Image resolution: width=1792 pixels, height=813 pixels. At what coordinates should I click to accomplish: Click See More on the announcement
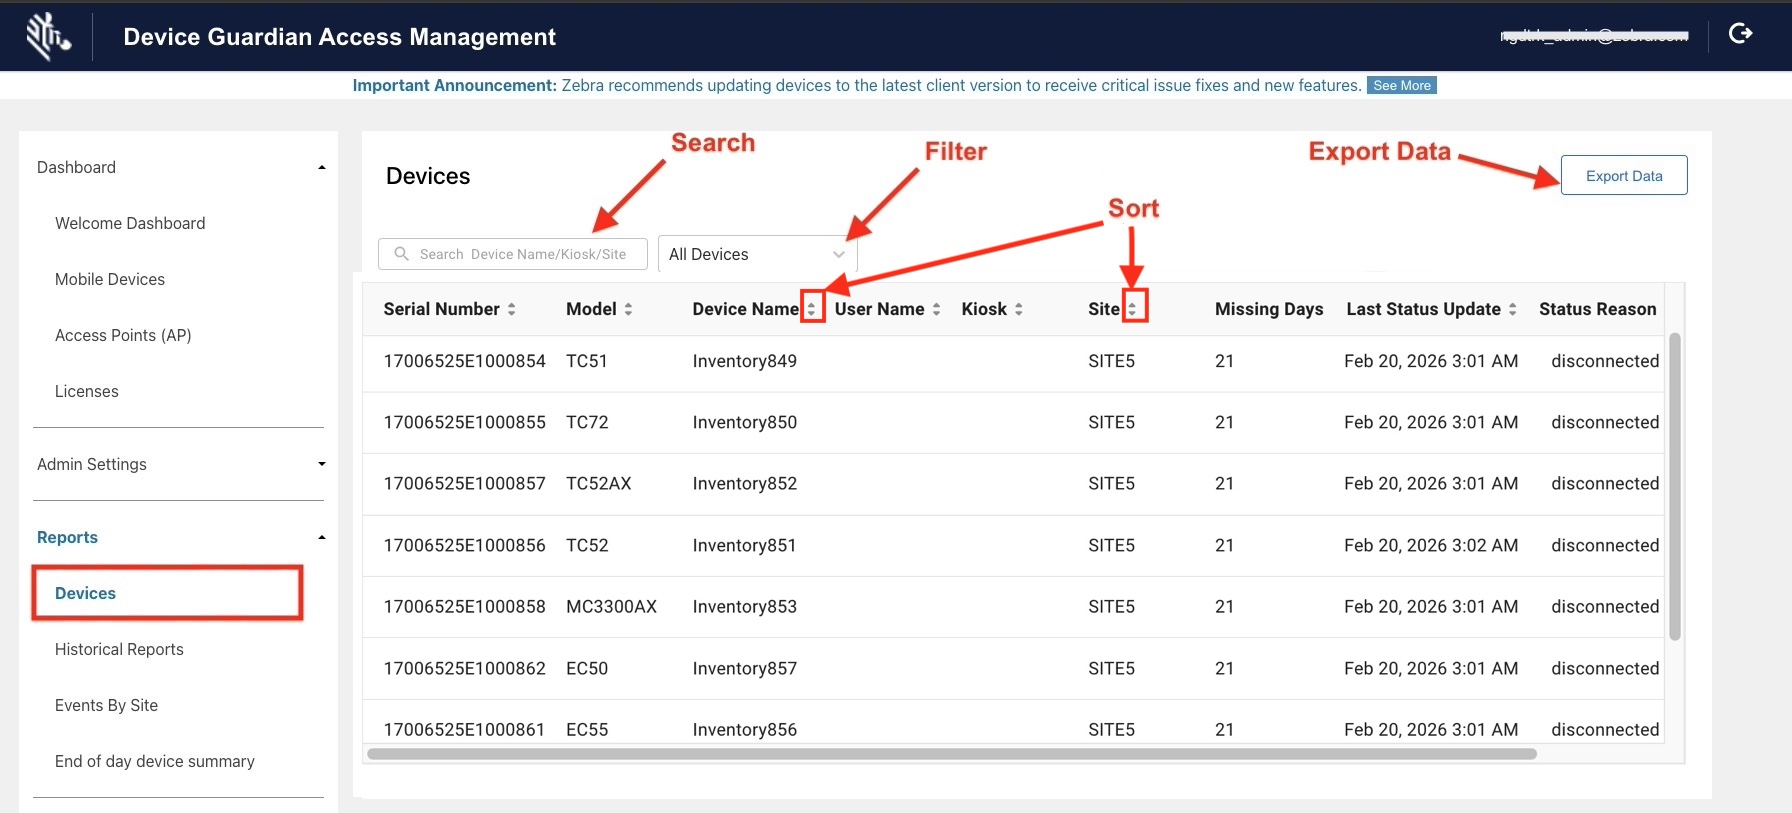pyautogui.click(x=1401, y=86)
